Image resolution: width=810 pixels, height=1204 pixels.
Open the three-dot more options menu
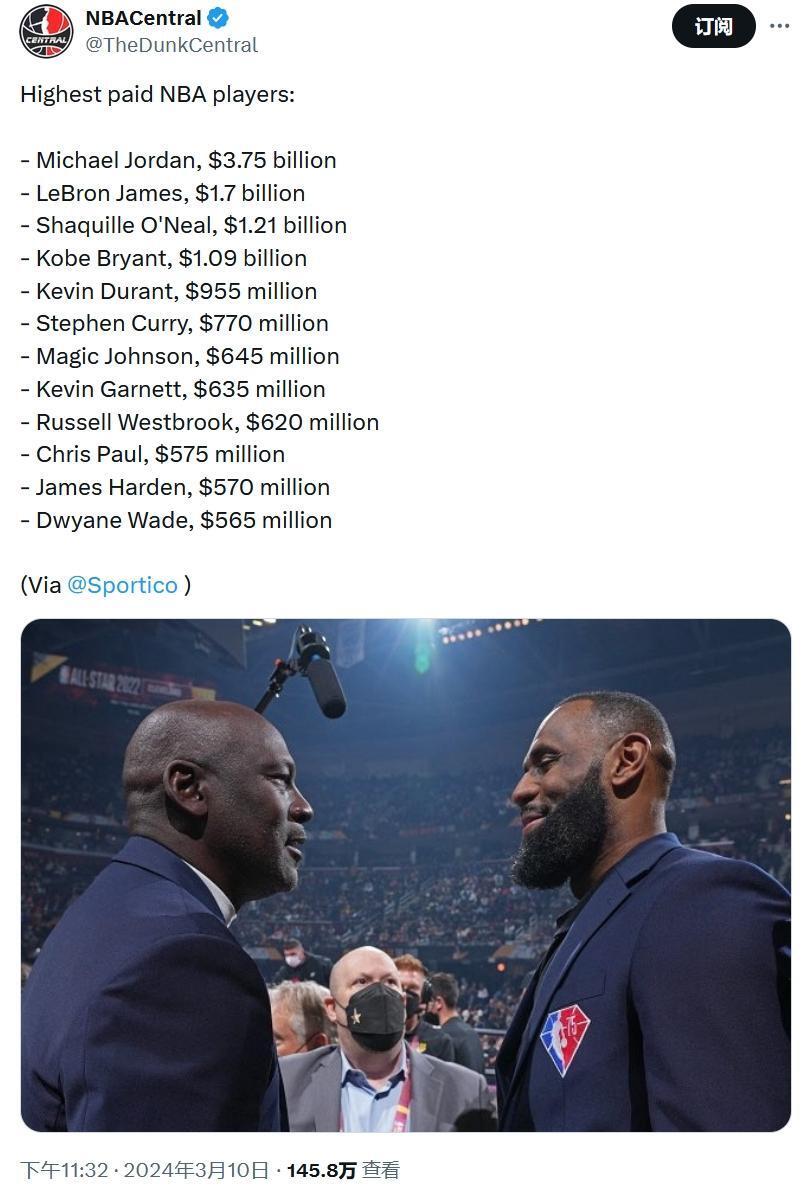tap(779, 27)
